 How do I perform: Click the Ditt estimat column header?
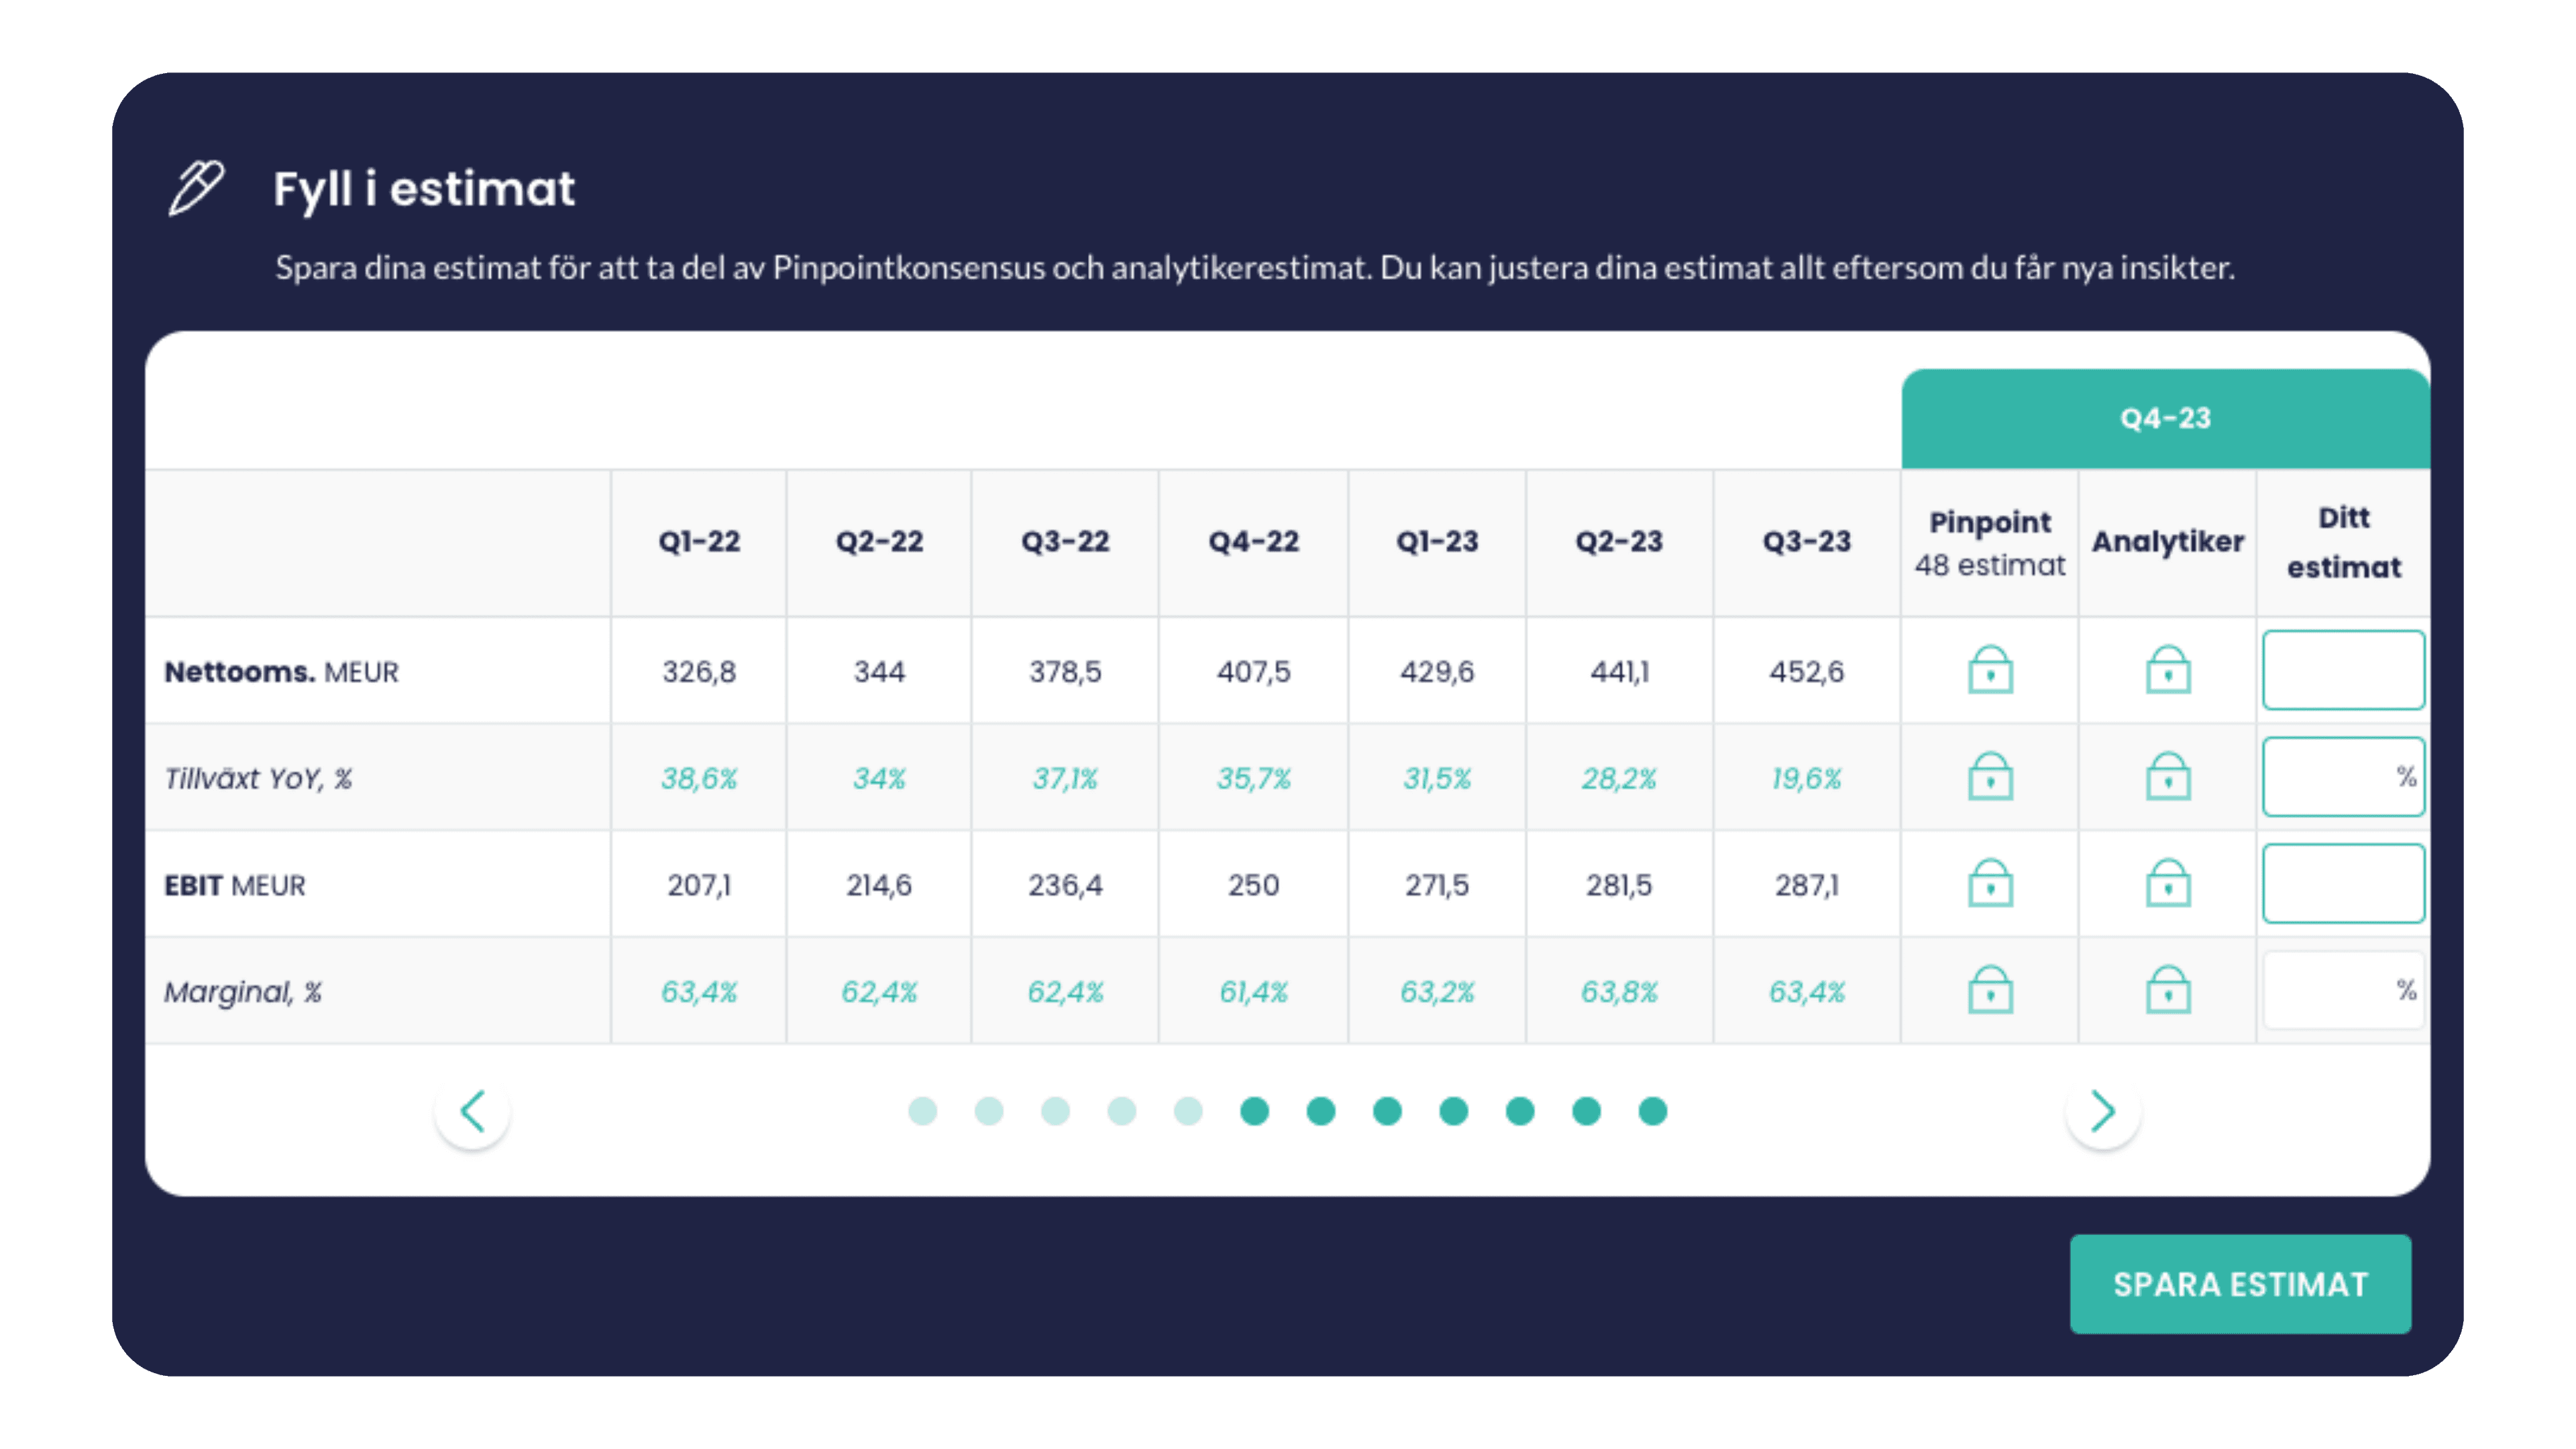pos(2343,543)
